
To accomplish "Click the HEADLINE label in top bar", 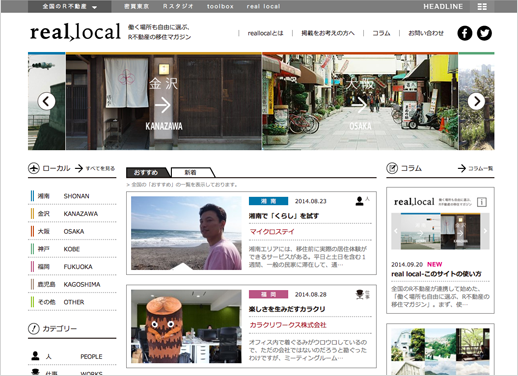I will 443,6.
